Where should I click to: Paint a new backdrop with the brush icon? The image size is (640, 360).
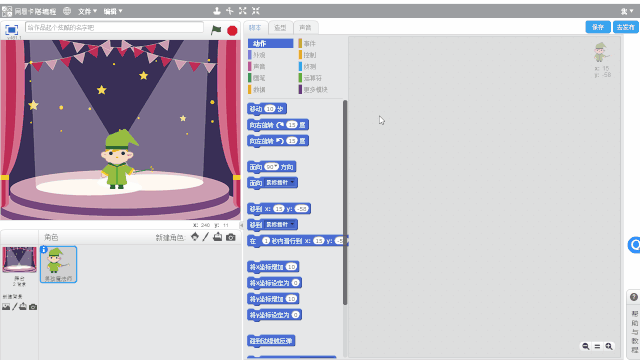click(x=15, y=307)
